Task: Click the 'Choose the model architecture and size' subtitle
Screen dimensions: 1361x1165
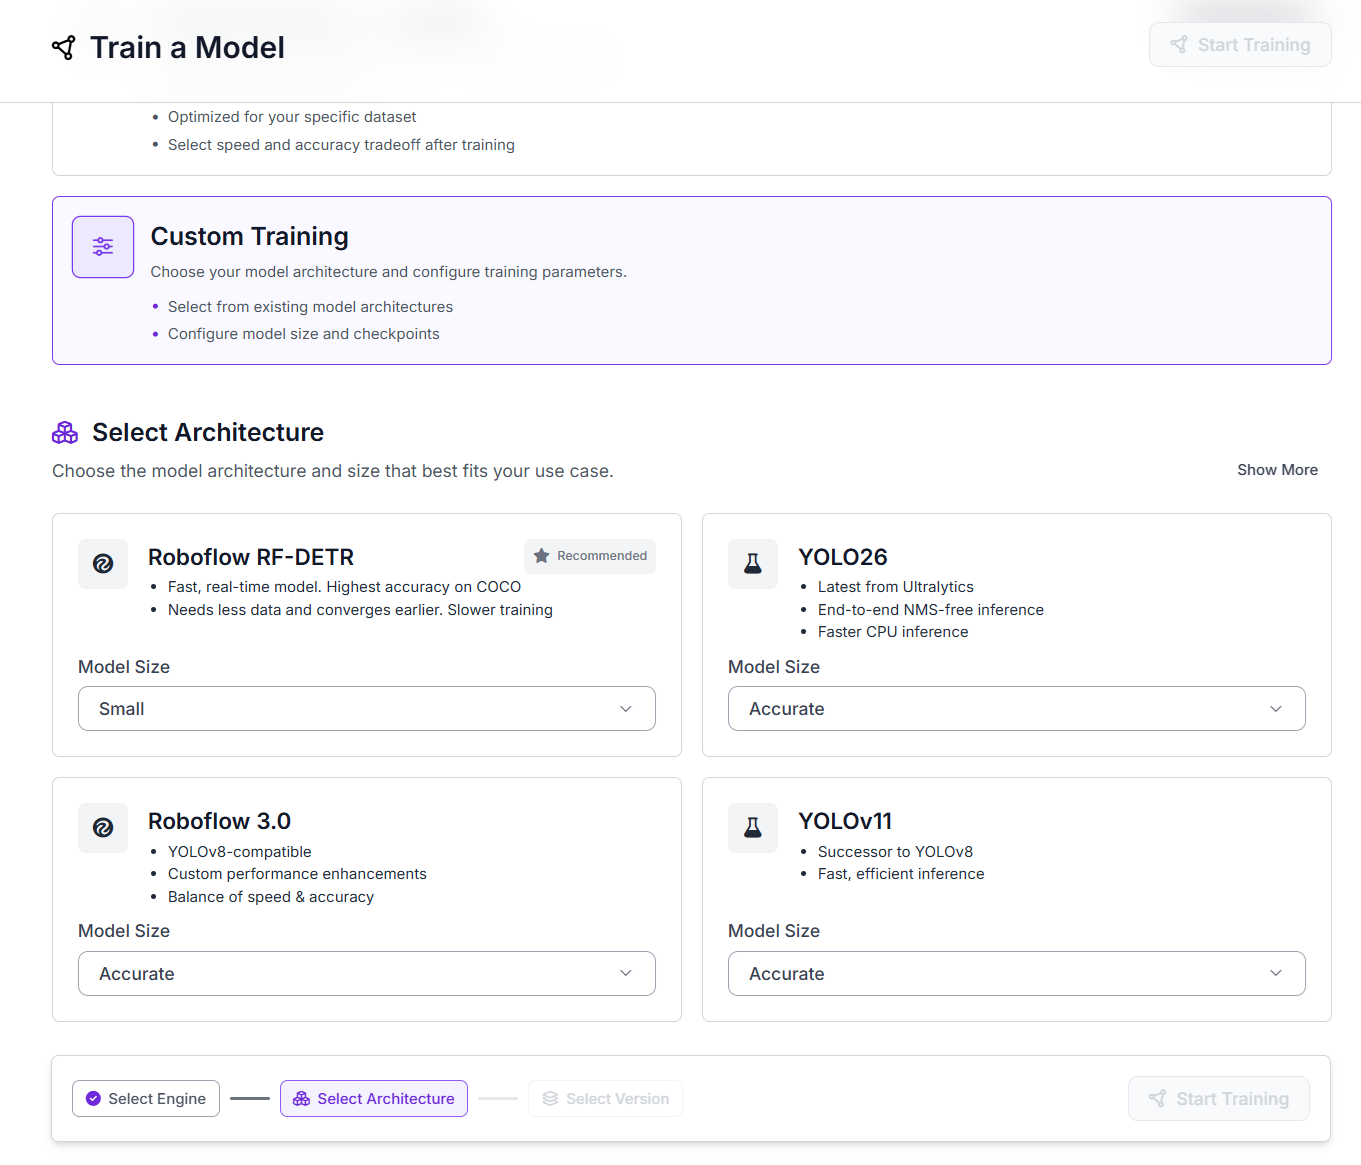Action: (333, 471)
